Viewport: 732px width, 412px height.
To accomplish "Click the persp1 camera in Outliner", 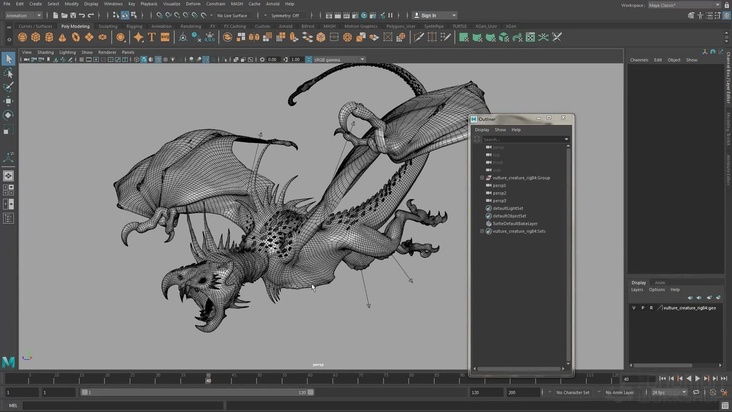I will 499,185.
